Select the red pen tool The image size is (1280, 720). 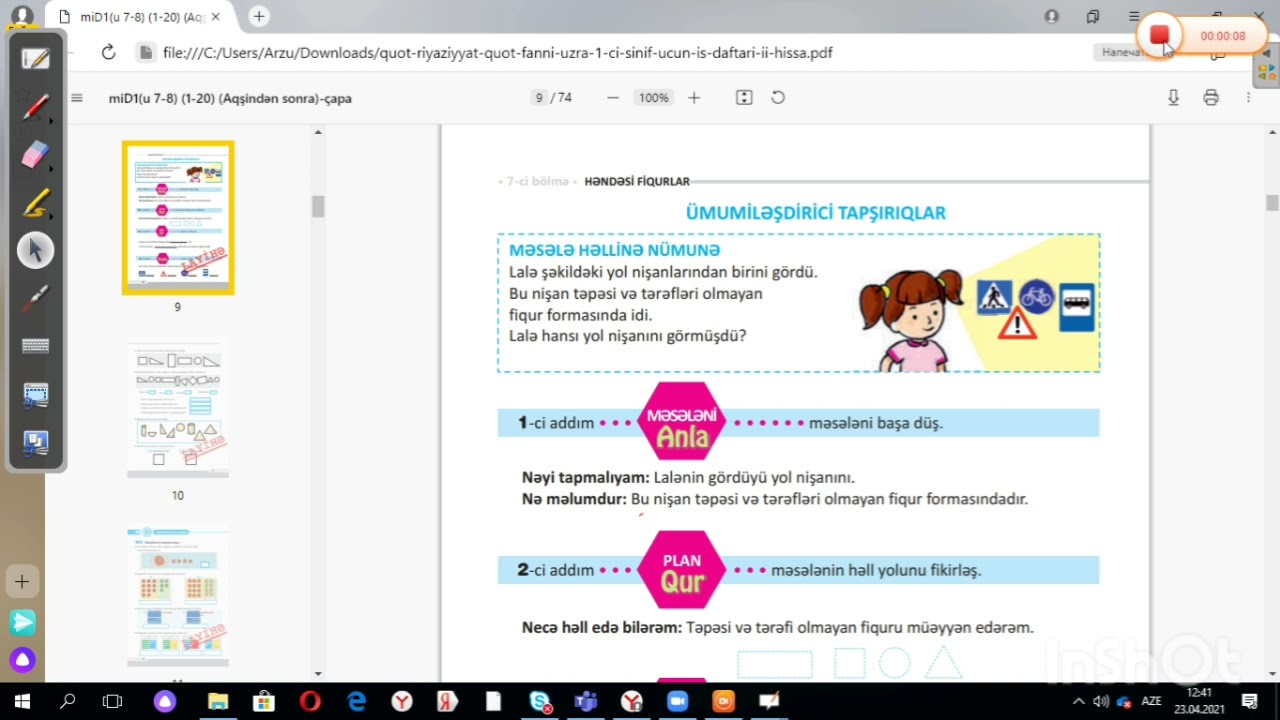pyautogui.click(x=36, y=106)
